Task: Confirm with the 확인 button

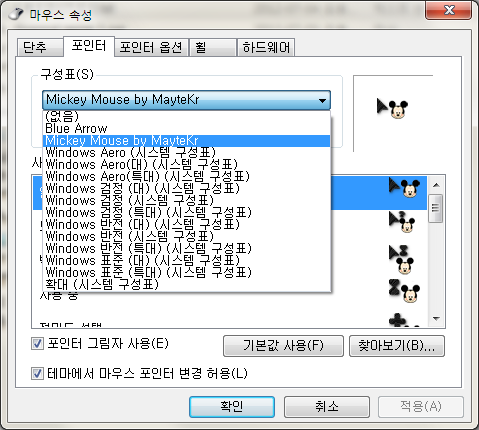Action: point(232,407)
